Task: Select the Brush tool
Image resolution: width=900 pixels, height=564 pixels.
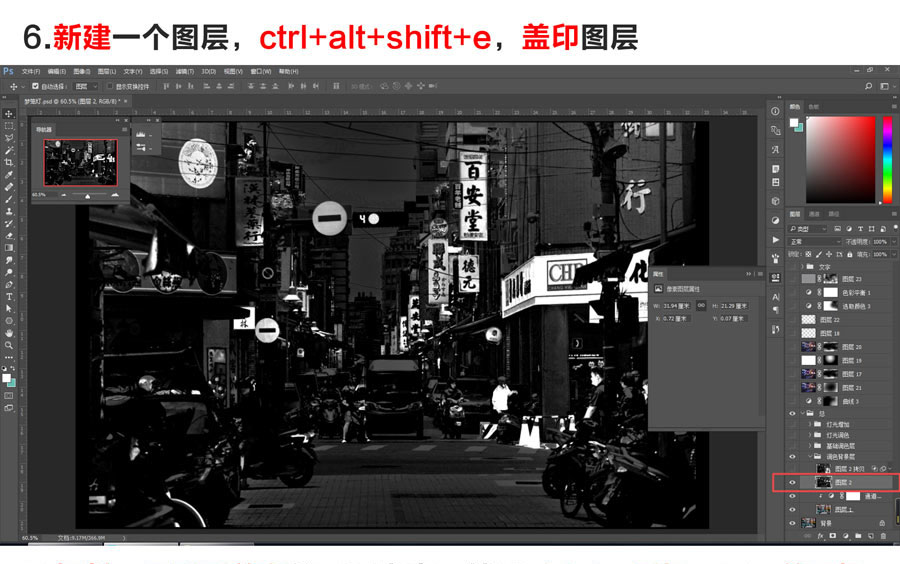Action: (x=9, y=199)
